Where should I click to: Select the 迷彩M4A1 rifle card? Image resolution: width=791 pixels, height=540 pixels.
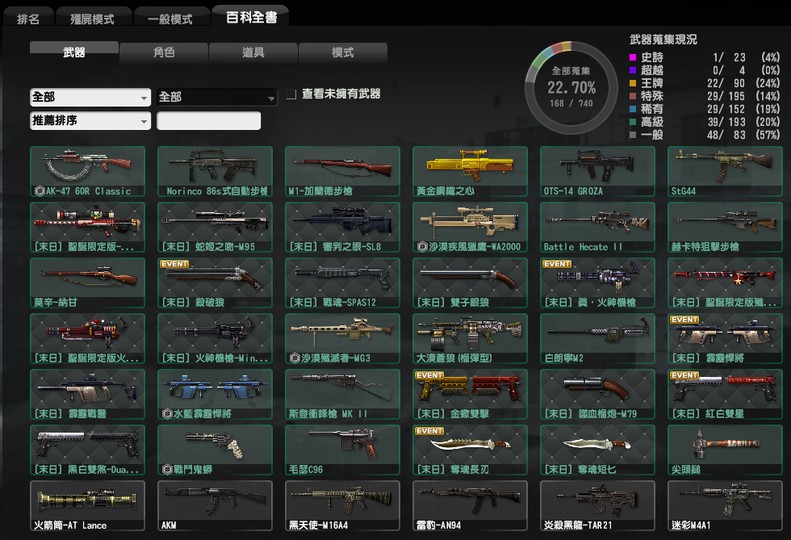pyautogui.click(x=725, y=506)
